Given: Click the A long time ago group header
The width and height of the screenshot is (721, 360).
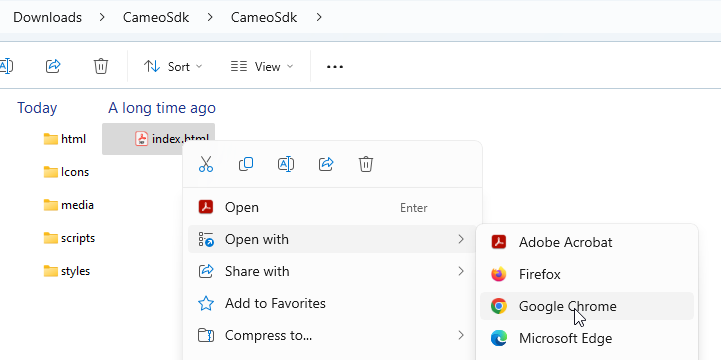Looking at the screenshot, I should 162,108.
